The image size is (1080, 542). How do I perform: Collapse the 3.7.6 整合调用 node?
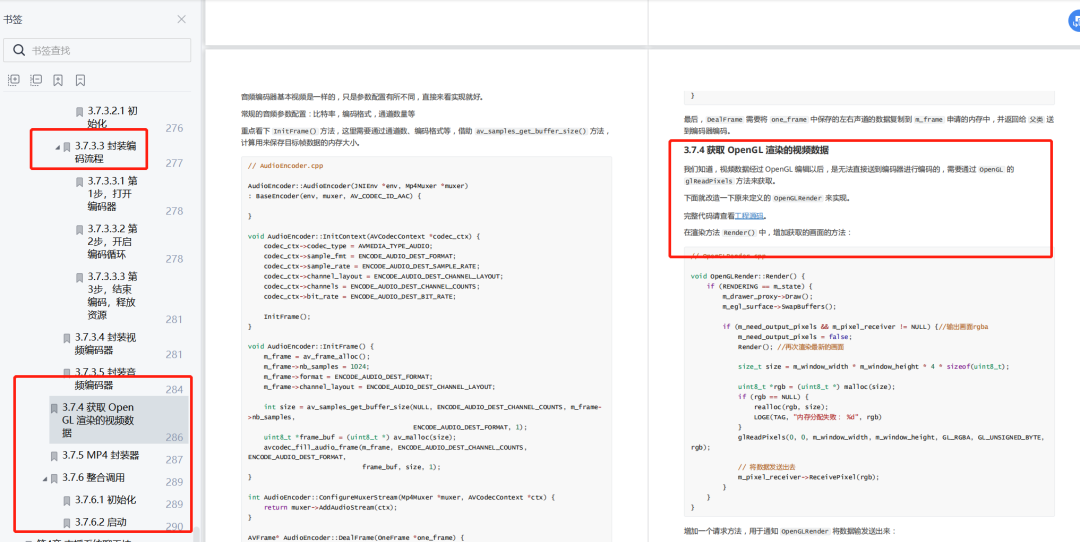tap(45, 478)
